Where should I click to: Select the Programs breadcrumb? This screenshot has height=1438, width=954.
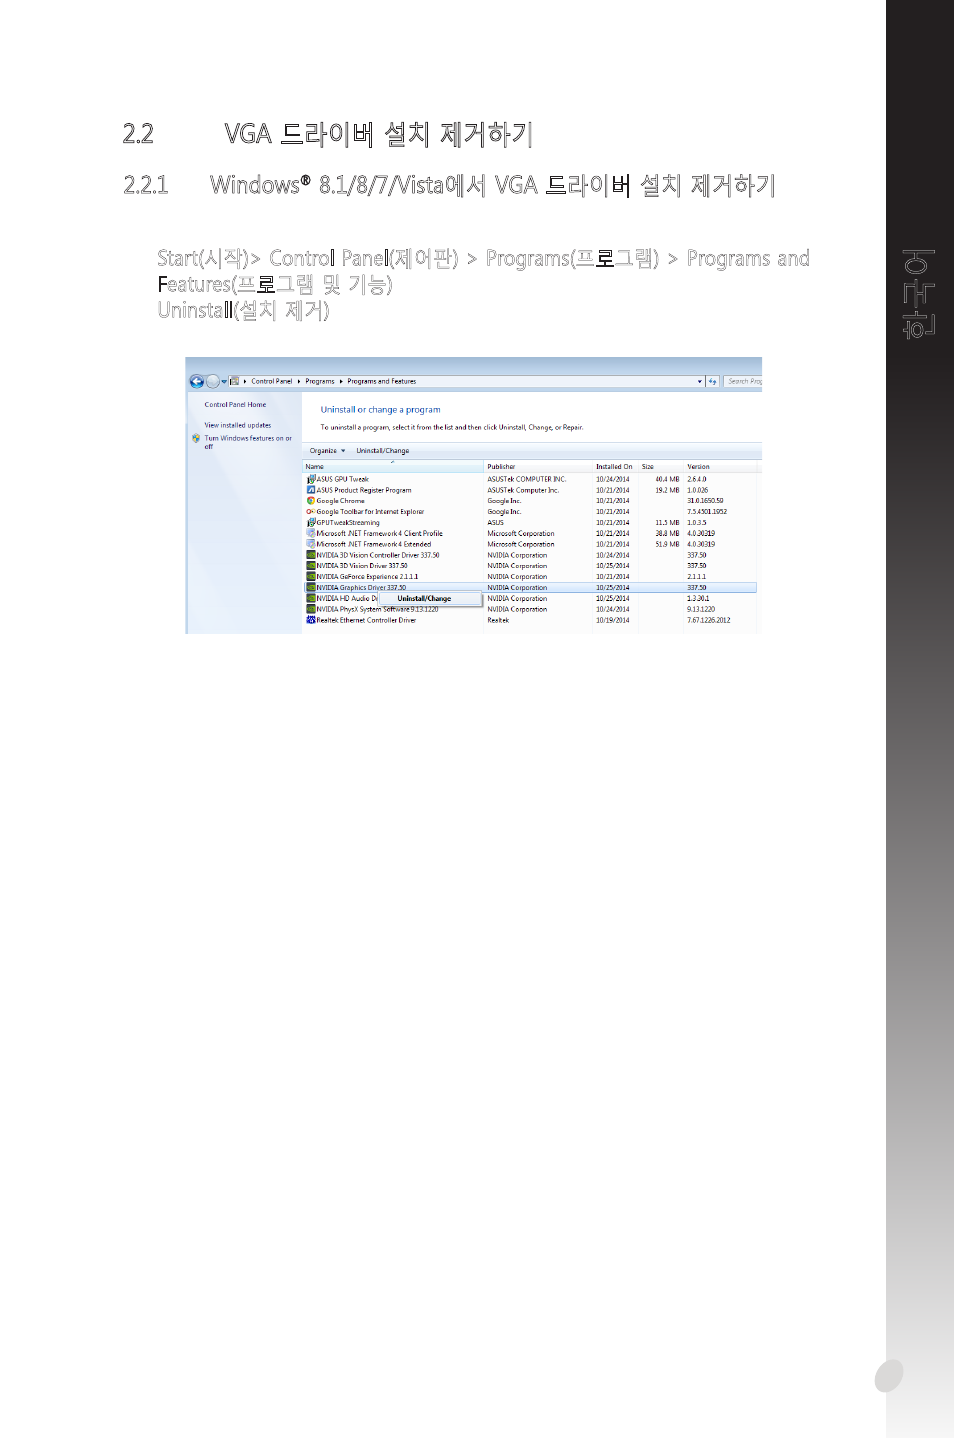pyautogui.click(x=320, y=381)
